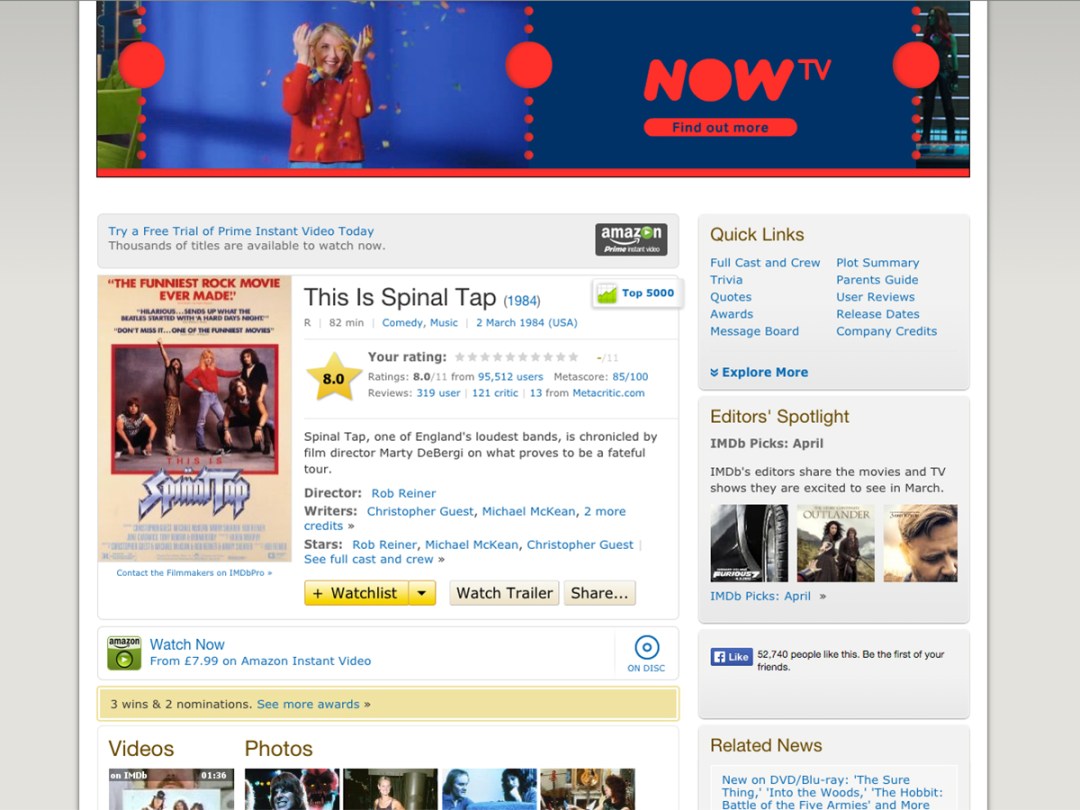The height and width of the screenshot is (810, 1080).
Task: Open the Plot Summary quick link
Action: 878,262
